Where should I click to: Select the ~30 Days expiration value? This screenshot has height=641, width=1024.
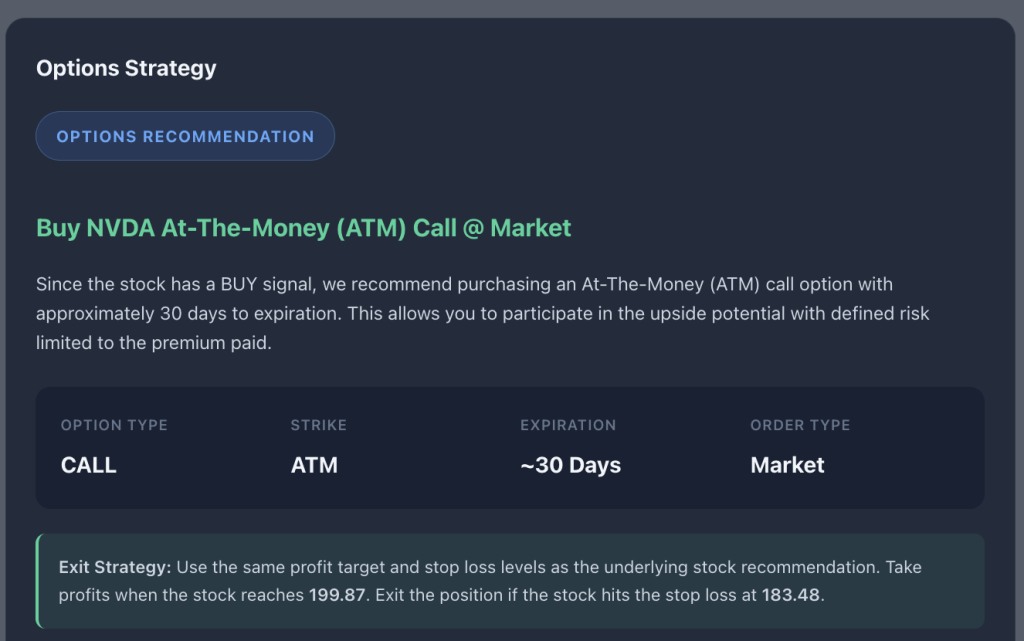pos(570,465)
